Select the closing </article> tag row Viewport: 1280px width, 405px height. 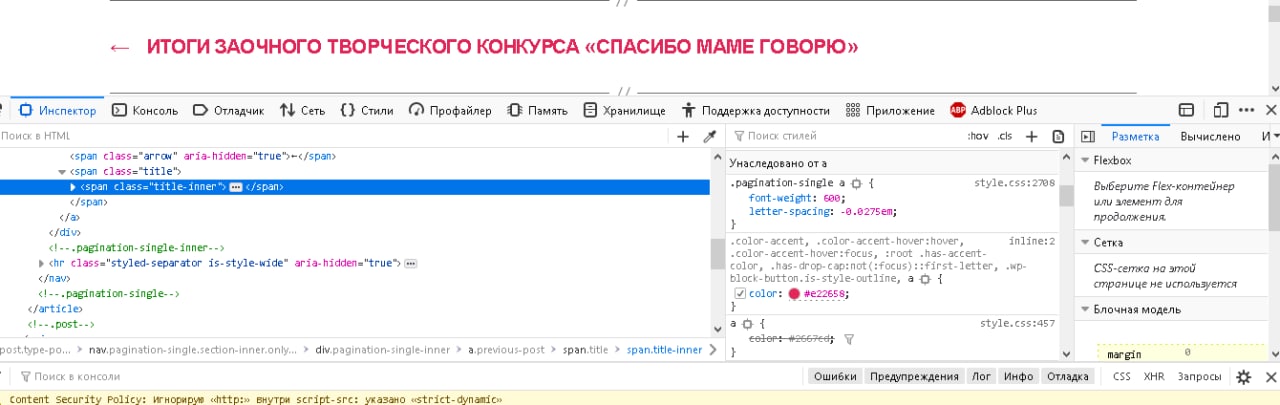pos(54,309)
